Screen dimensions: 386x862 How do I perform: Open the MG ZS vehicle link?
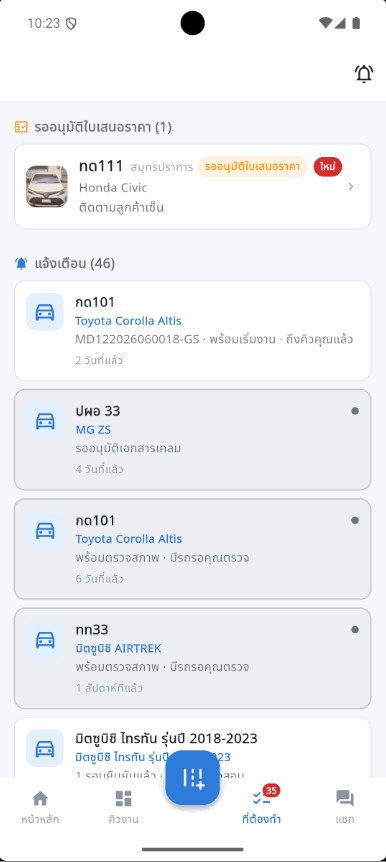[x=93, y=429]
